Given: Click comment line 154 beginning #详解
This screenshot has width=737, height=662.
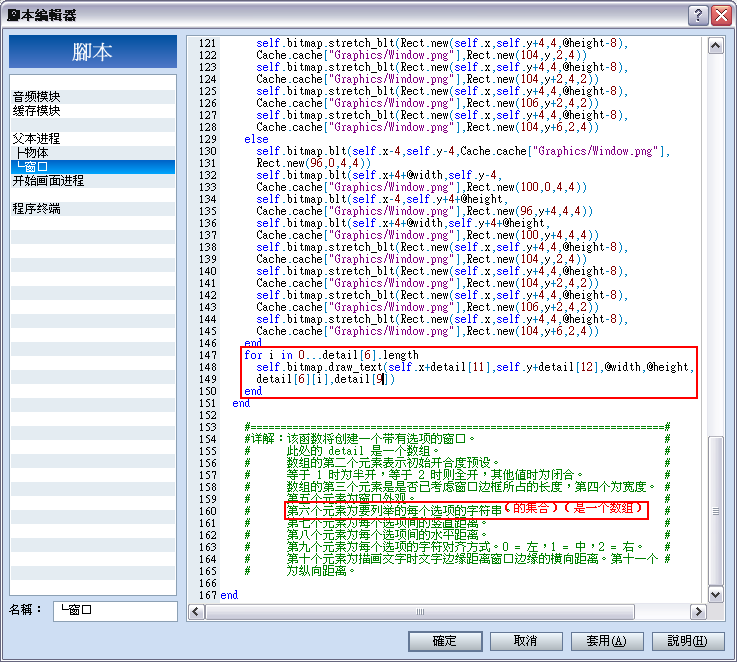Looking at the screenshot, I should click(x=360, y=439).
